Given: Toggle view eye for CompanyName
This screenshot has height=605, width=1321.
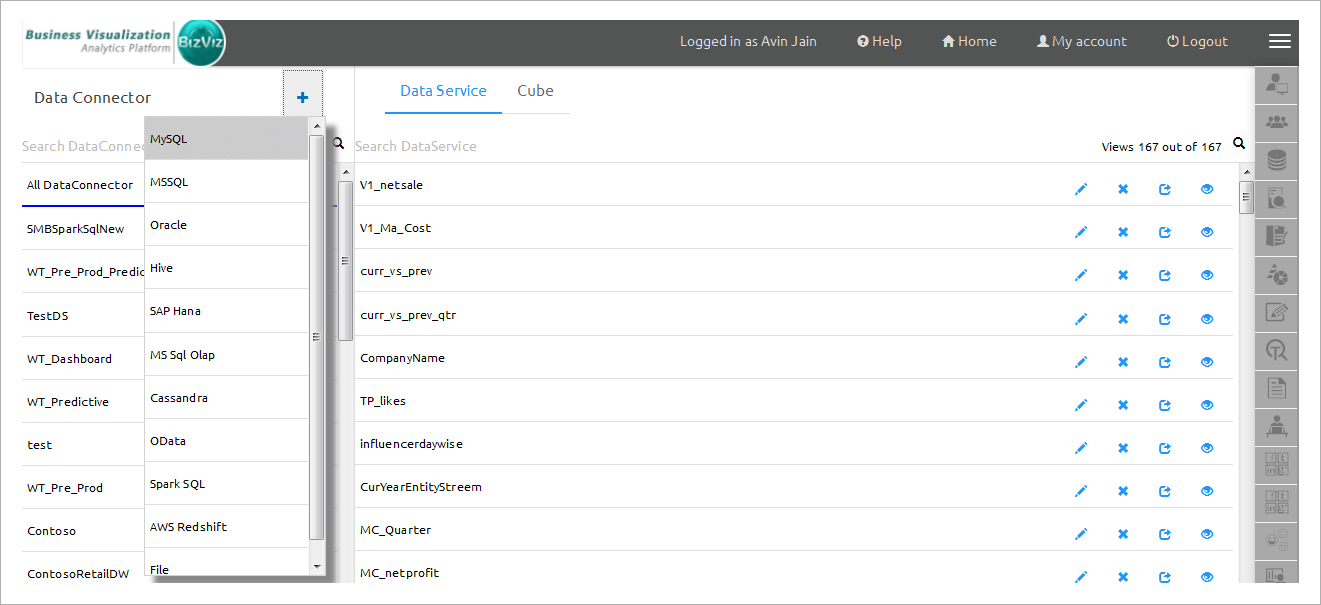Looking at the screenshot, I should coord(1207,362).
